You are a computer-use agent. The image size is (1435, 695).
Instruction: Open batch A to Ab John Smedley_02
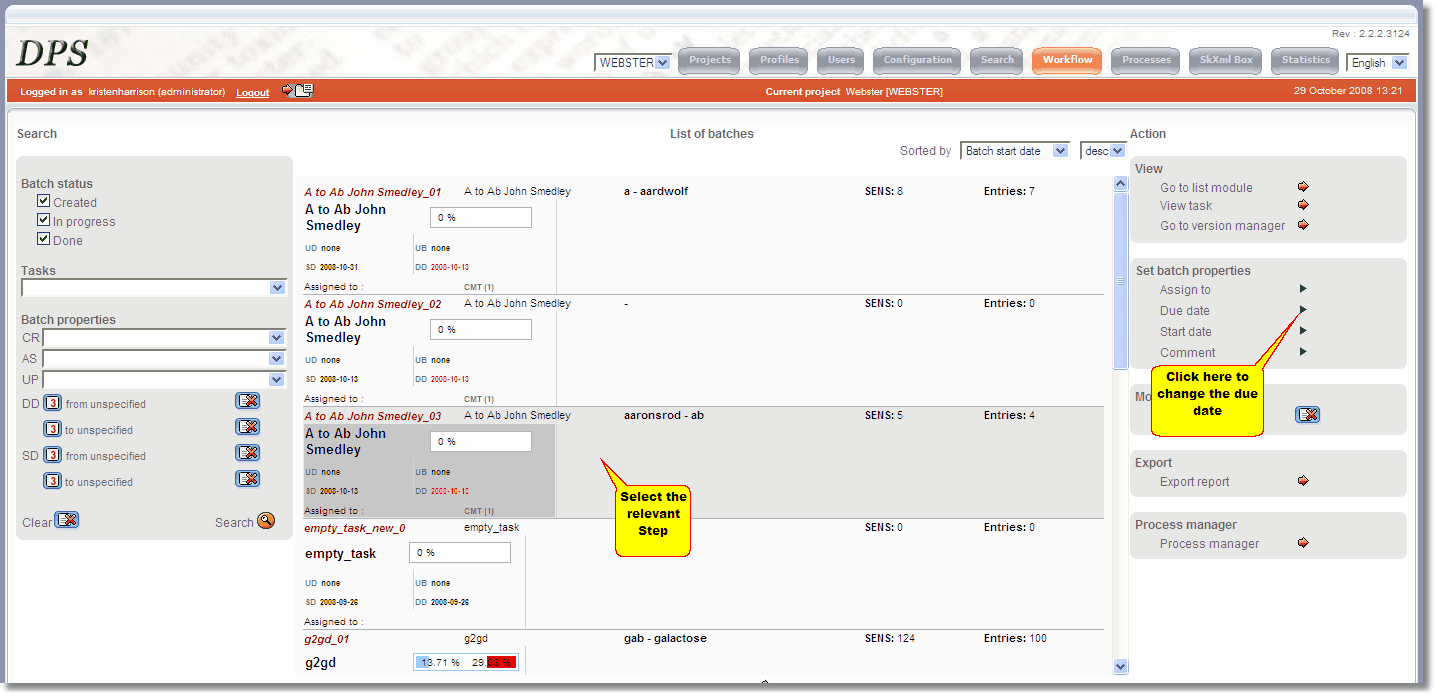[x=373, y=304]
